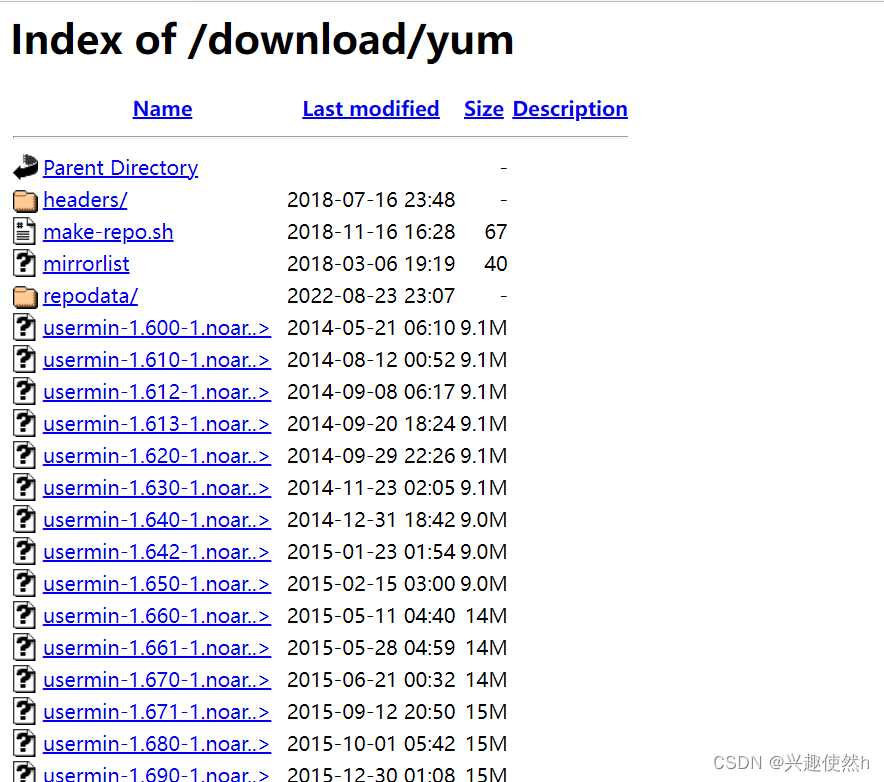884x782 pixels.
Task: Click the make-repo.sh text file icon
Action: pyautogui.click(x=24, y=232)
